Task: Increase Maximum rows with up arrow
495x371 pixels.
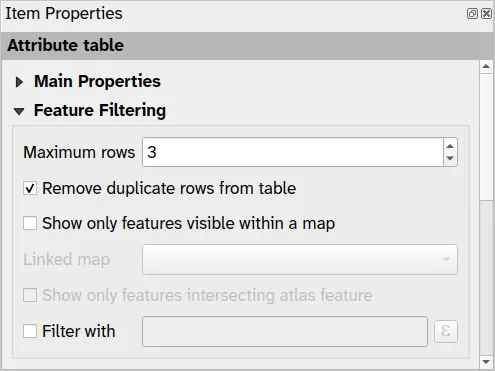Action: 450,146
